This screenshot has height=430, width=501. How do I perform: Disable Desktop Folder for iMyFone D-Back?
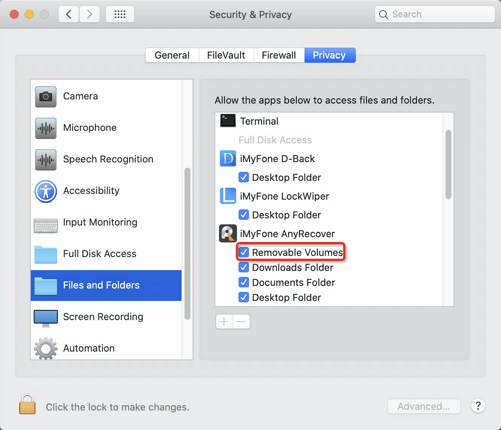(x=244, y=177)
